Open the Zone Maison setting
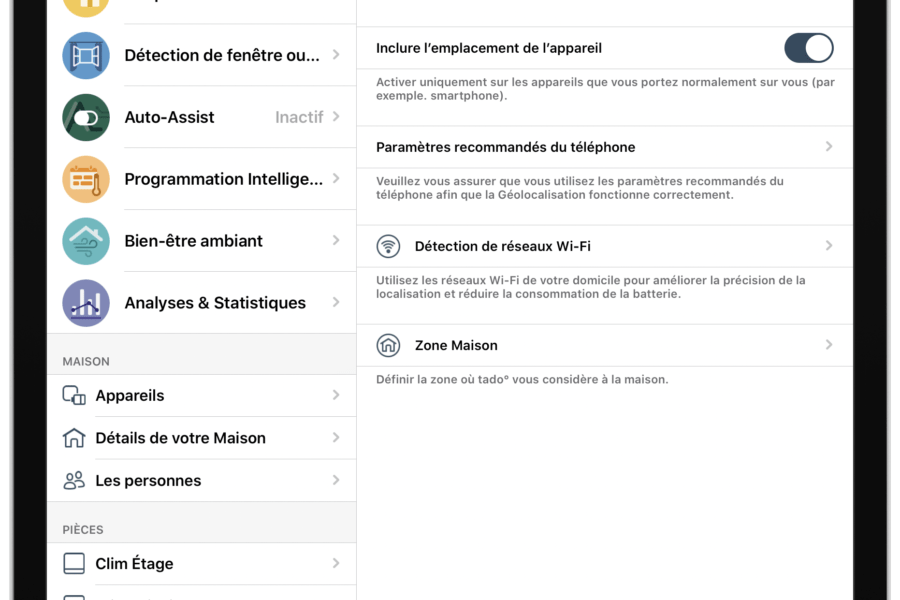Viewport: 900px width, 600px height. (x=604, y=346)
